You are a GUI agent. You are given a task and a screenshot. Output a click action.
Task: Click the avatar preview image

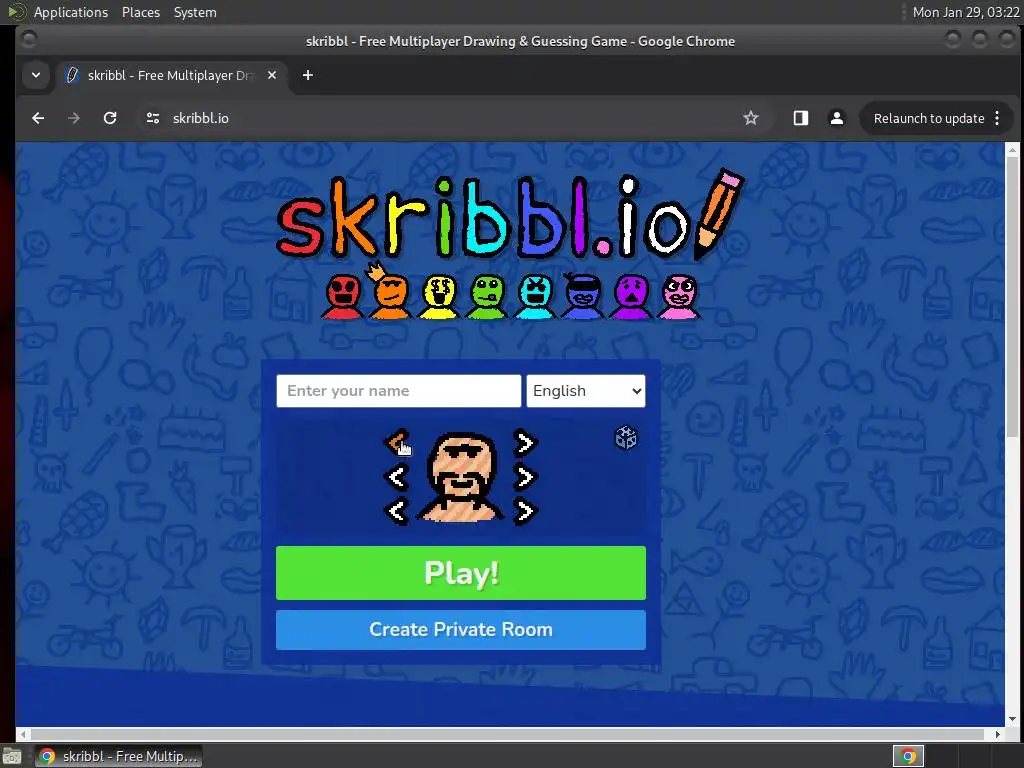tap(461, 477)
